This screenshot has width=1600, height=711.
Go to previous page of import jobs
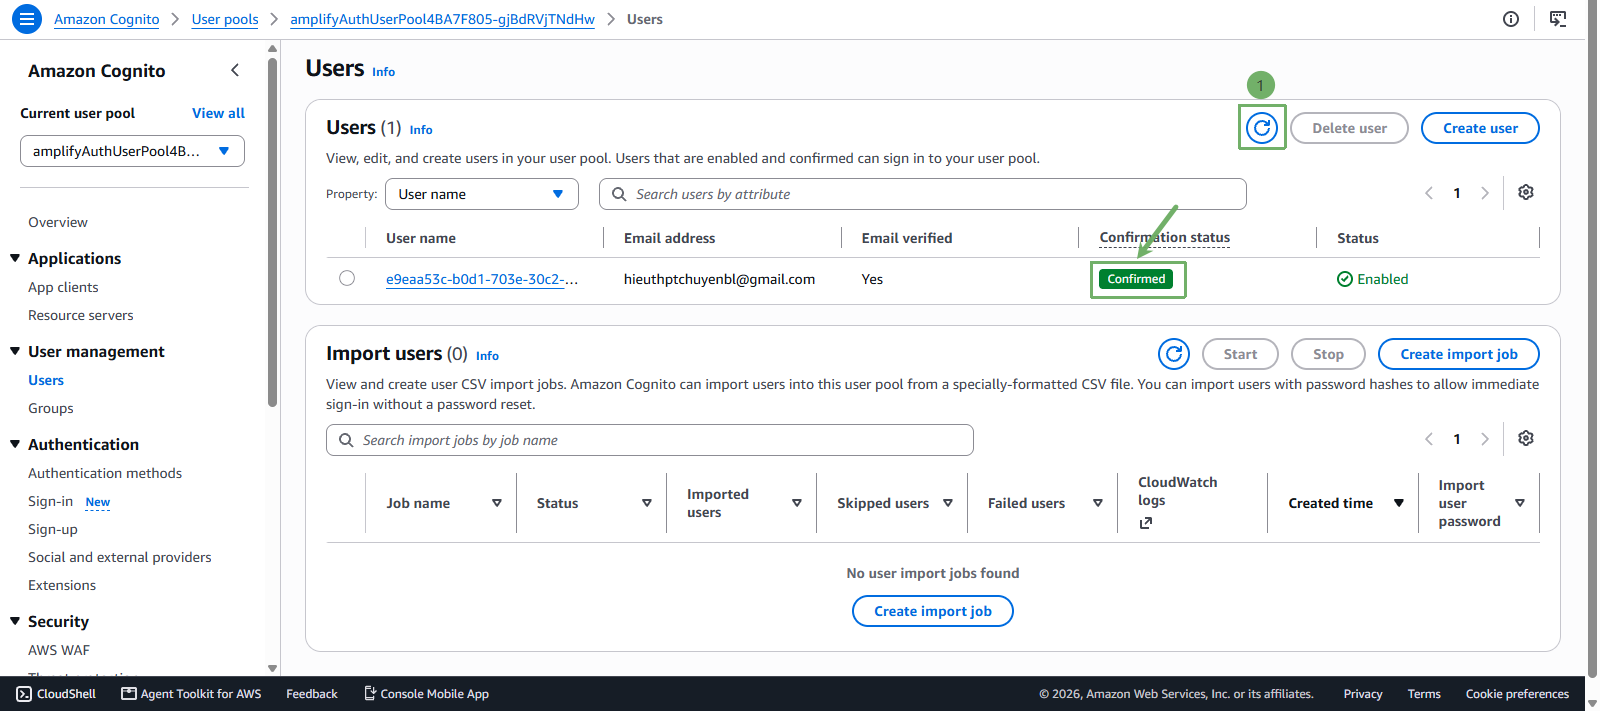point(1429,439)
